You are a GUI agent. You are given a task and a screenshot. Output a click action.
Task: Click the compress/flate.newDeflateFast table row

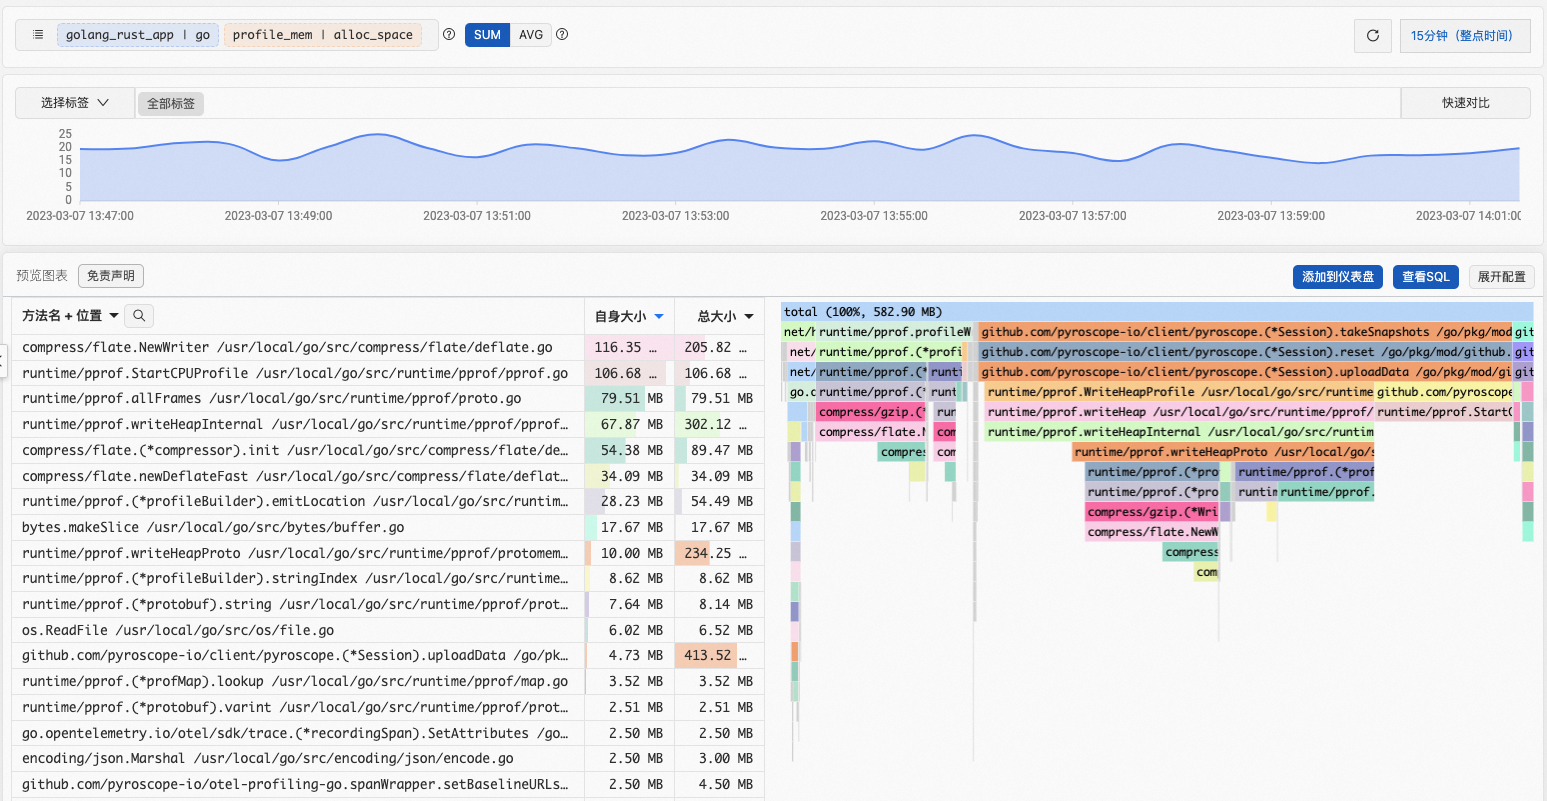(x=388, y=476)
